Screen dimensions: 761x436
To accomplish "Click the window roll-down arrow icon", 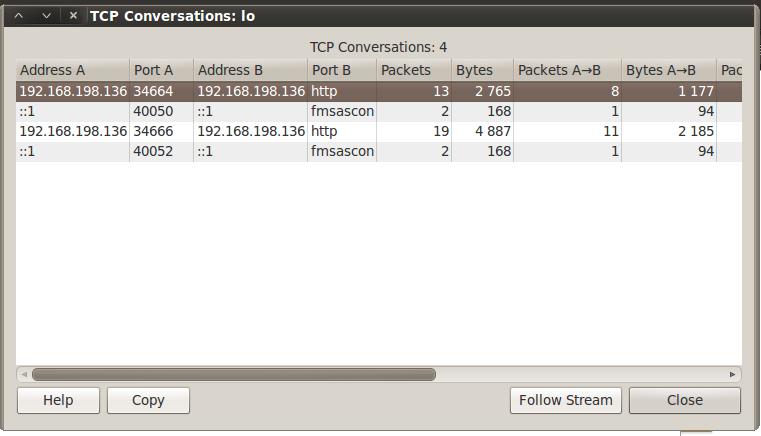I will (46, 16).
